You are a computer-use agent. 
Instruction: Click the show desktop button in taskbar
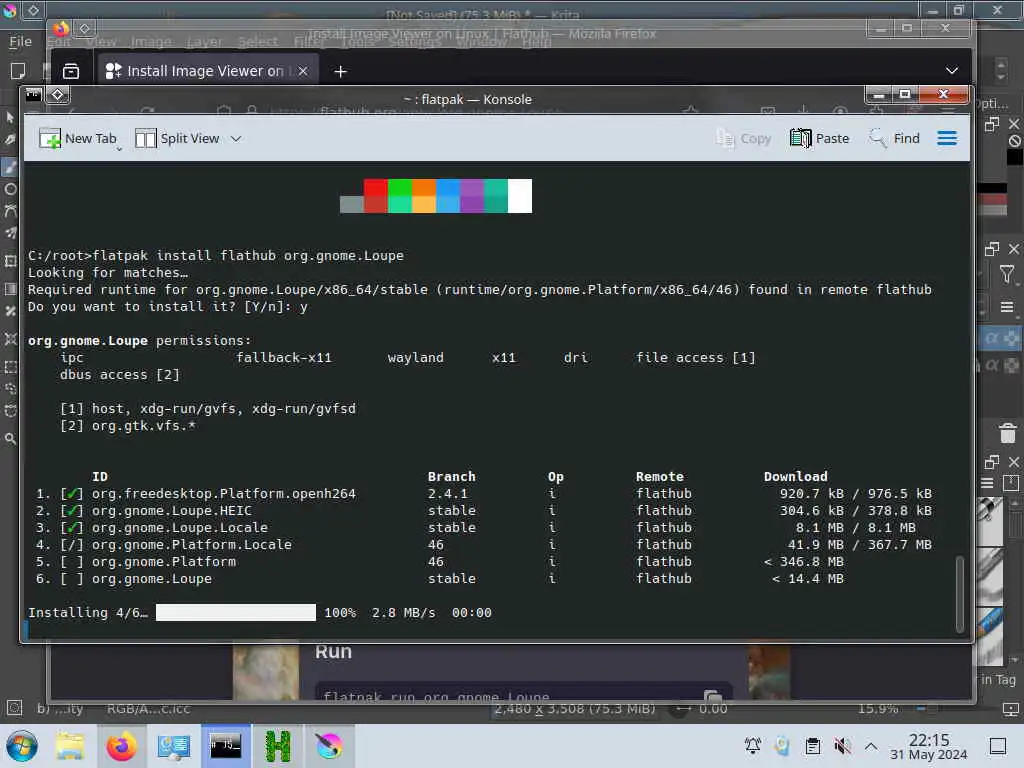(x=998, y=746)
